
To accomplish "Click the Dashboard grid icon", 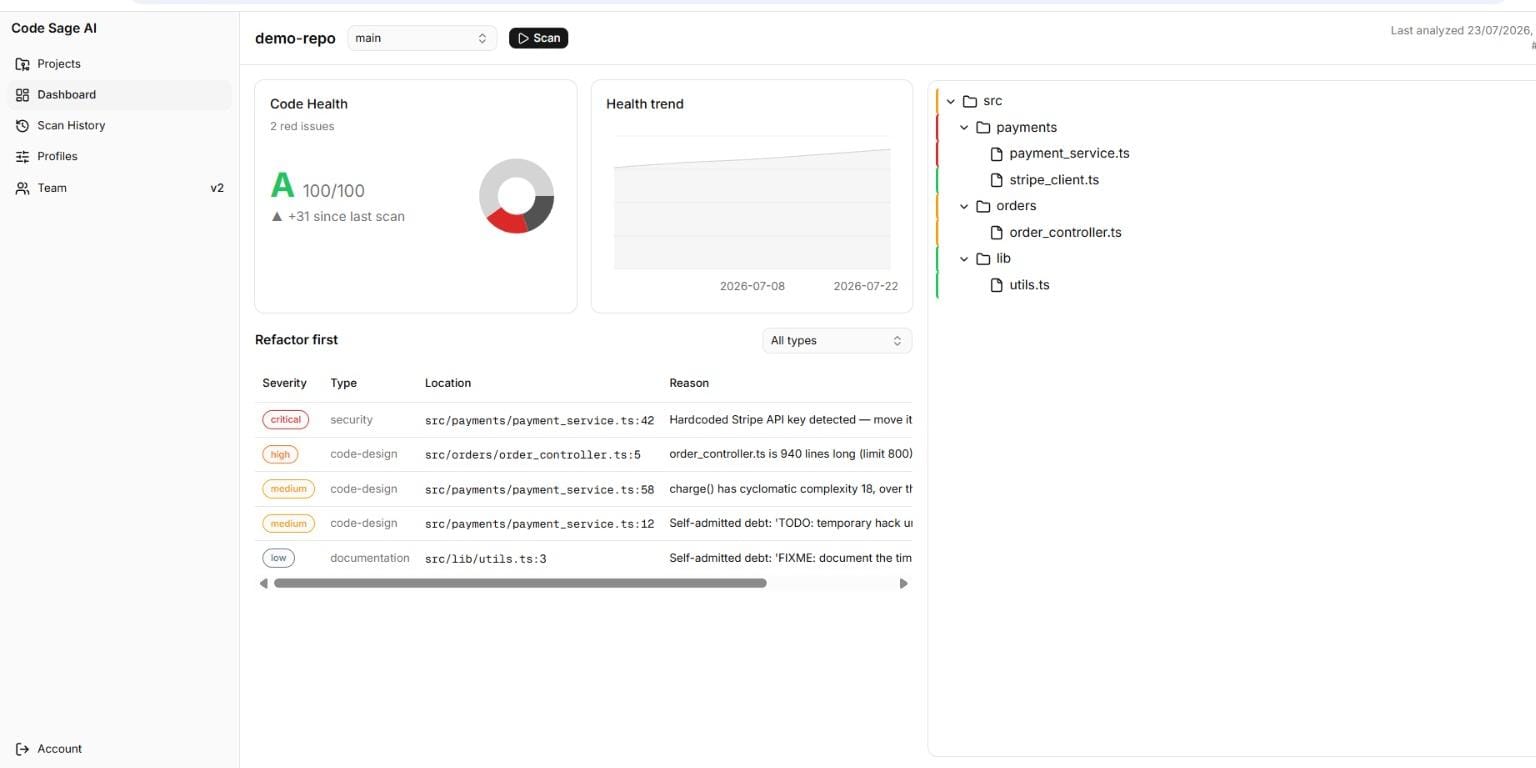I will (22, 95).
